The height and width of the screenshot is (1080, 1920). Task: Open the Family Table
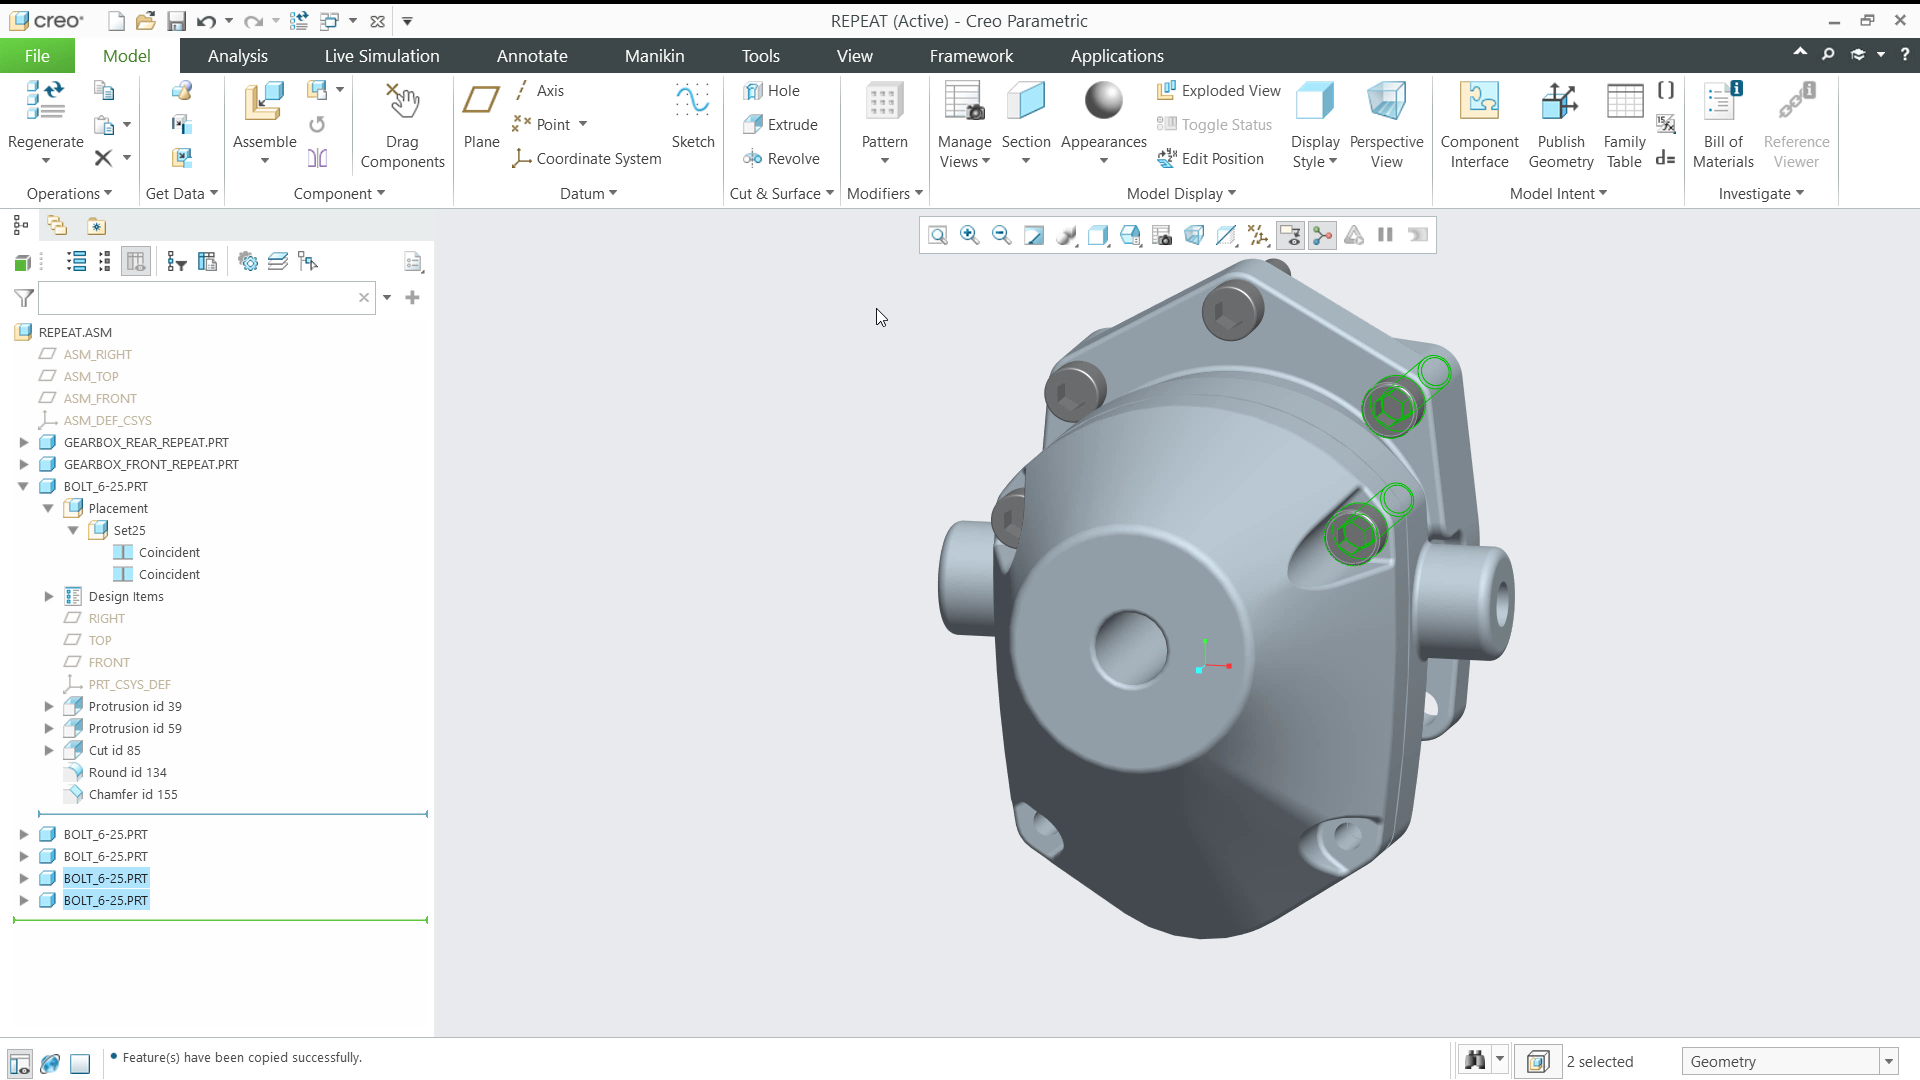(1624, 126)
